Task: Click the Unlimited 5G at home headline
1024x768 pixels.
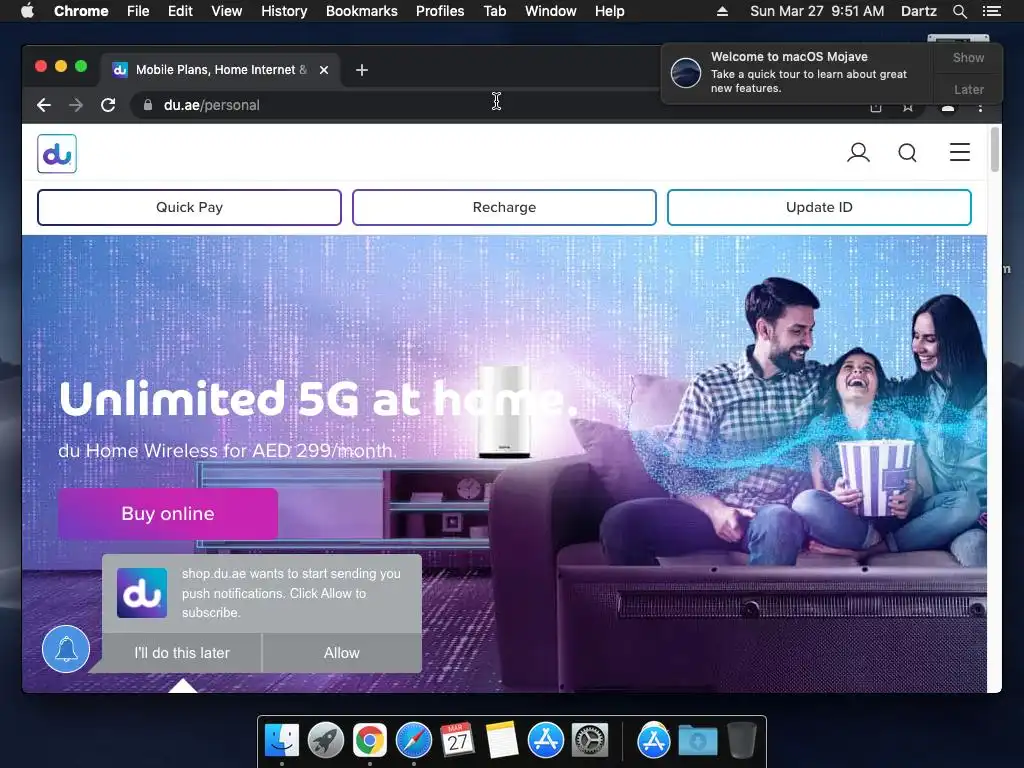Action: coord(318,399)
